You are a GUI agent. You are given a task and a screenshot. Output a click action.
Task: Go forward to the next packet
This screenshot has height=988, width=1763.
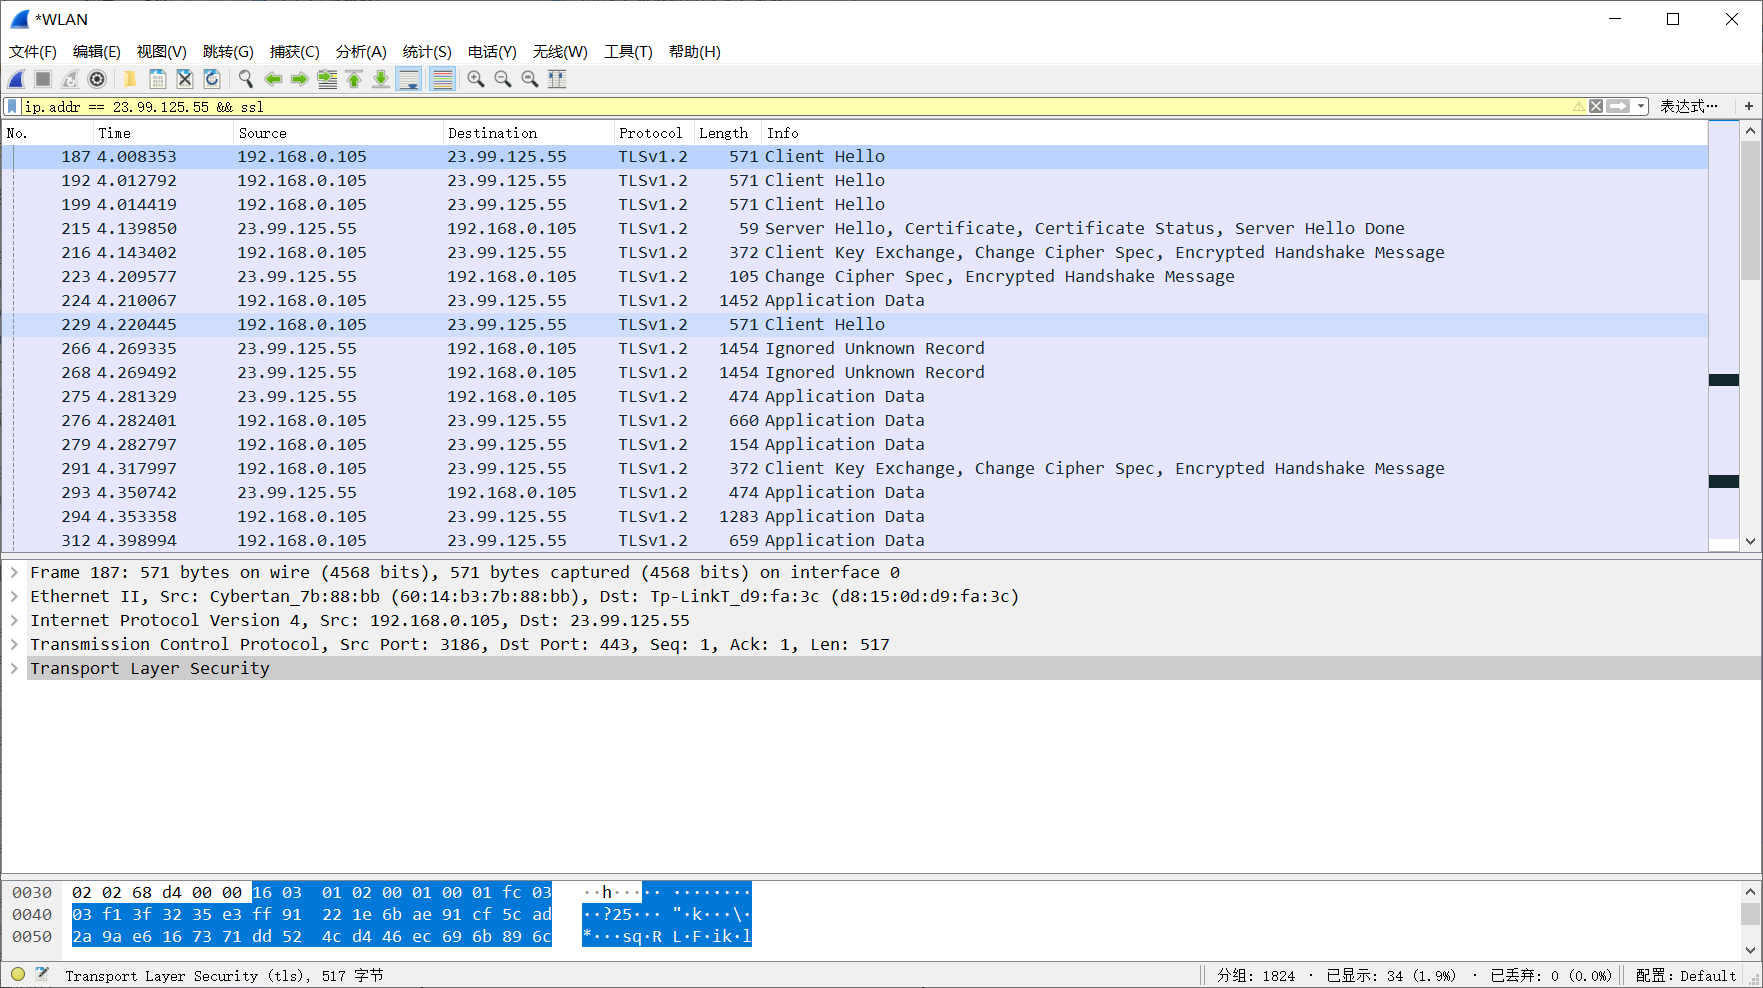(x=299, y=79)
